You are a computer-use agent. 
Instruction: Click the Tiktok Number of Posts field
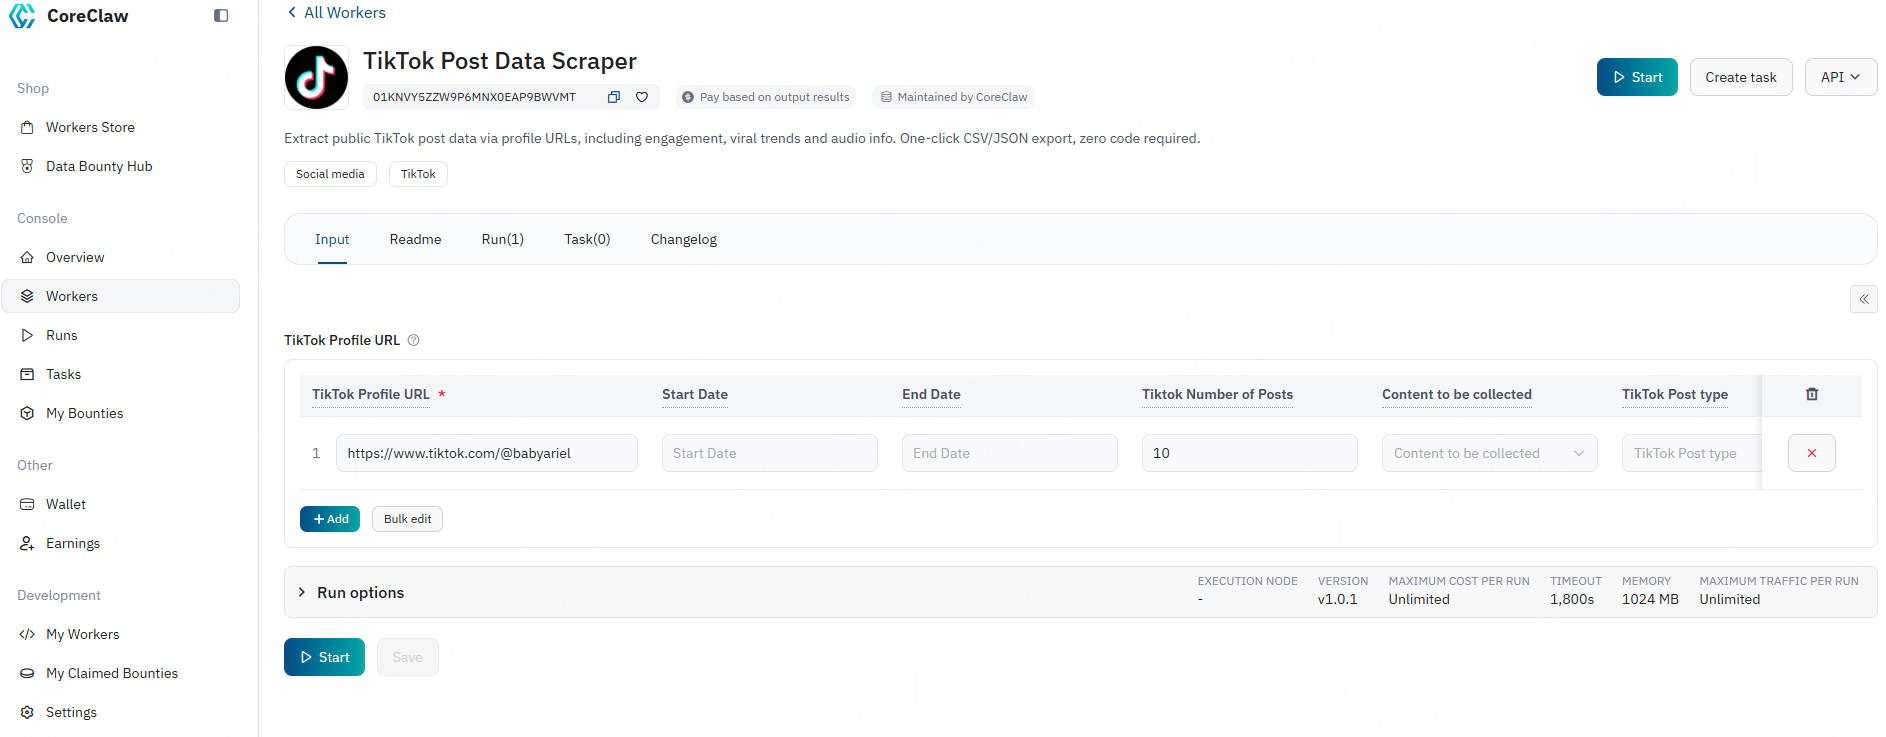[x=1248, y=453]
